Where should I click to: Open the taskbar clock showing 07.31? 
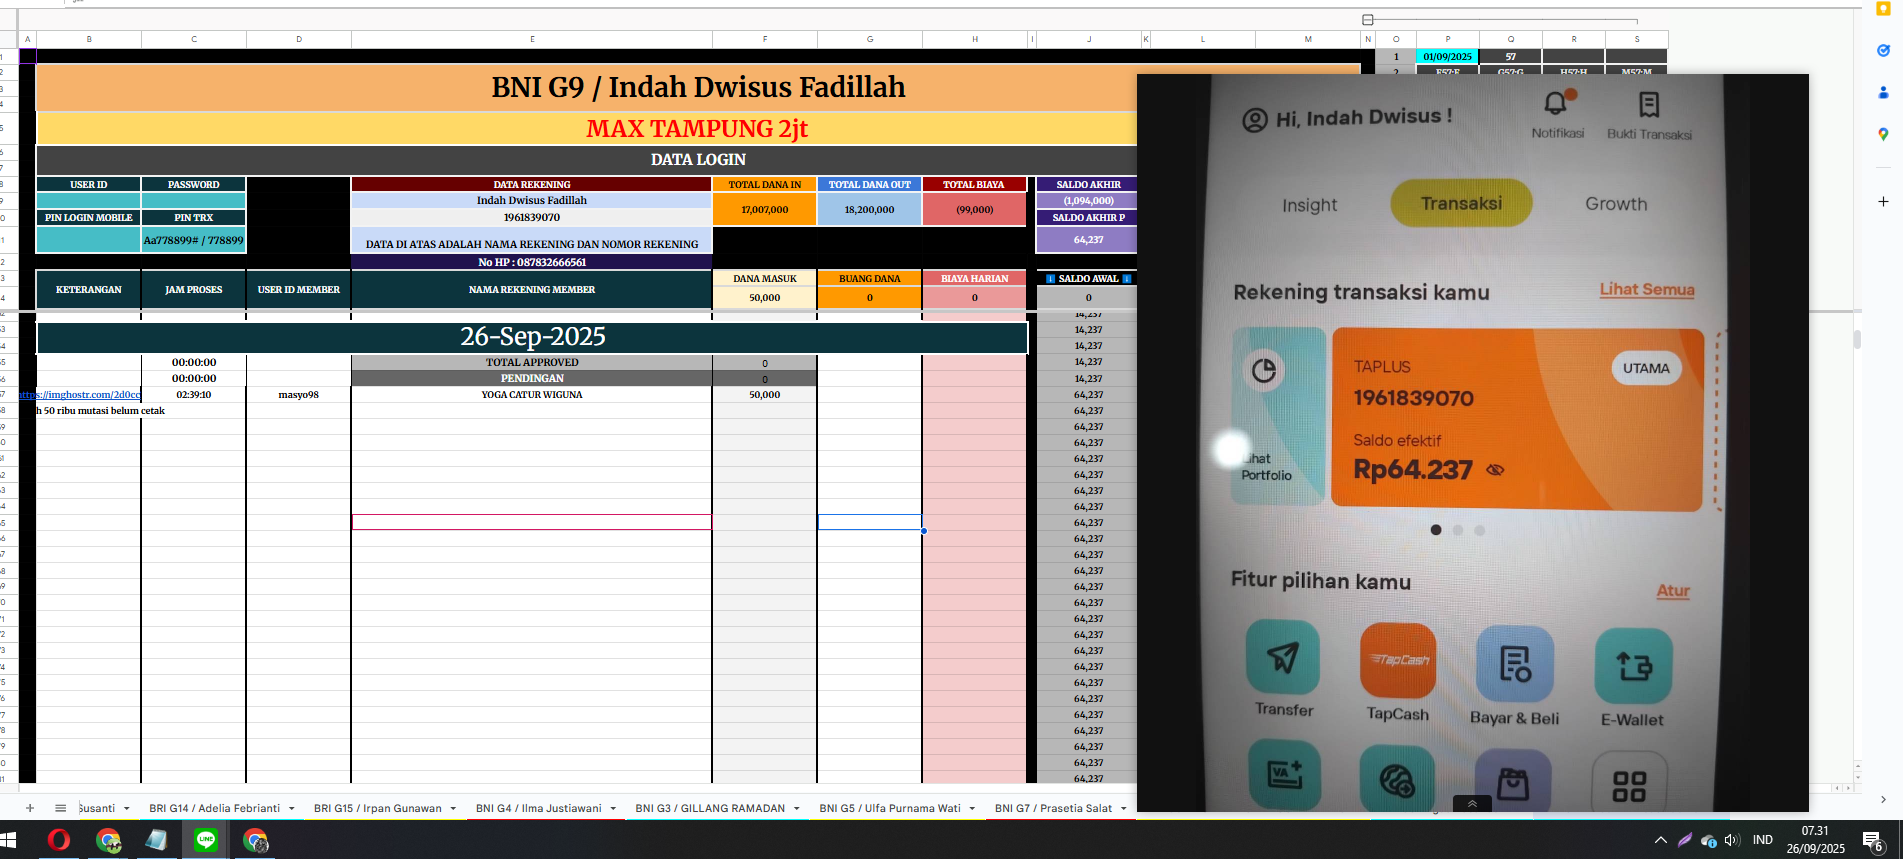click(x=1815, y=840)
